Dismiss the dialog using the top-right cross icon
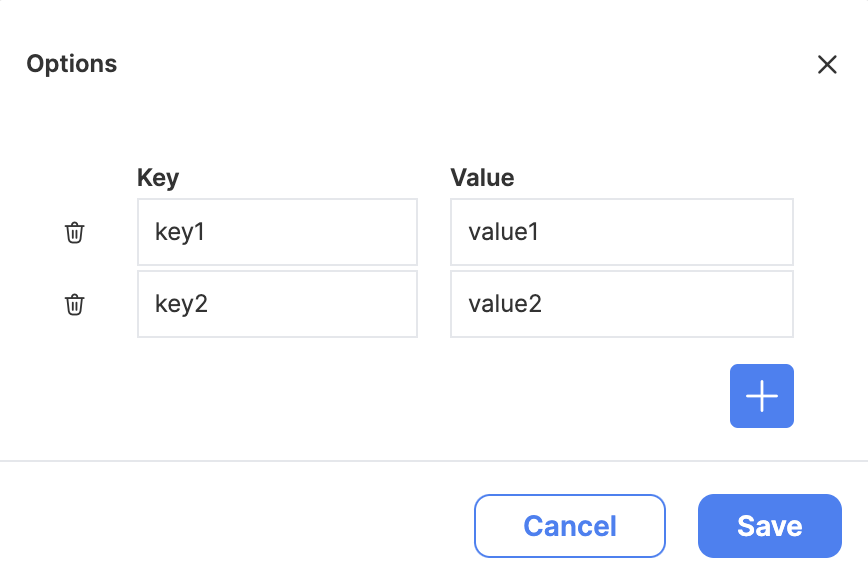Viewport: 868px width, 580px height. point(827,64)
